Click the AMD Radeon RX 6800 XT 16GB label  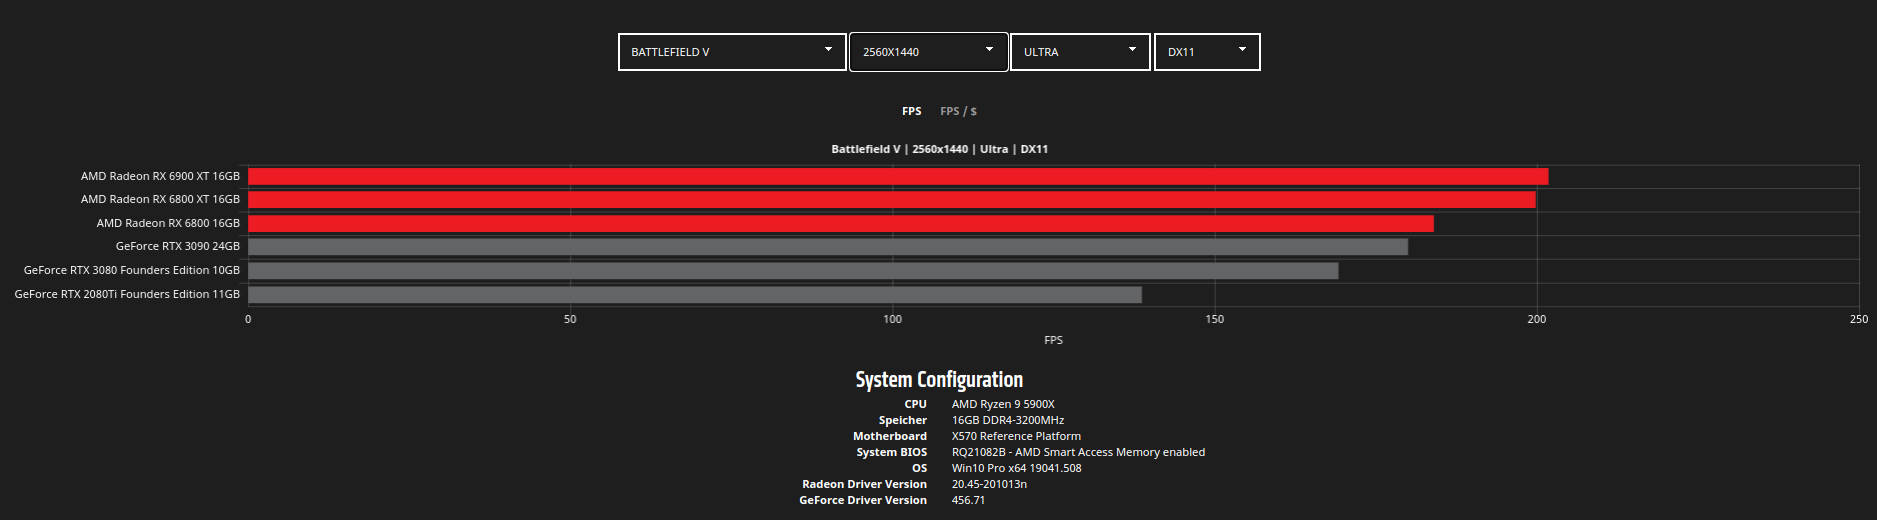(160, 200)
